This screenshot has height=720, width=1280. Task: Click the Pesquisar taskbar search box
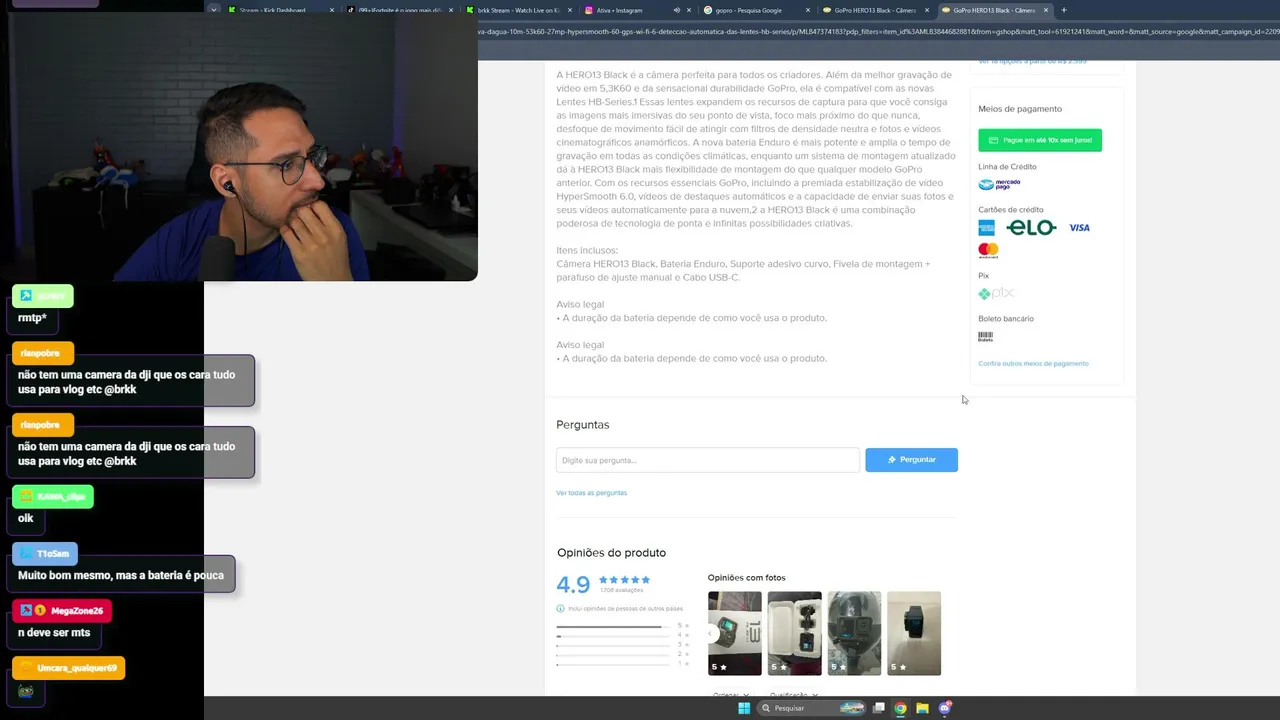(811, 708)
